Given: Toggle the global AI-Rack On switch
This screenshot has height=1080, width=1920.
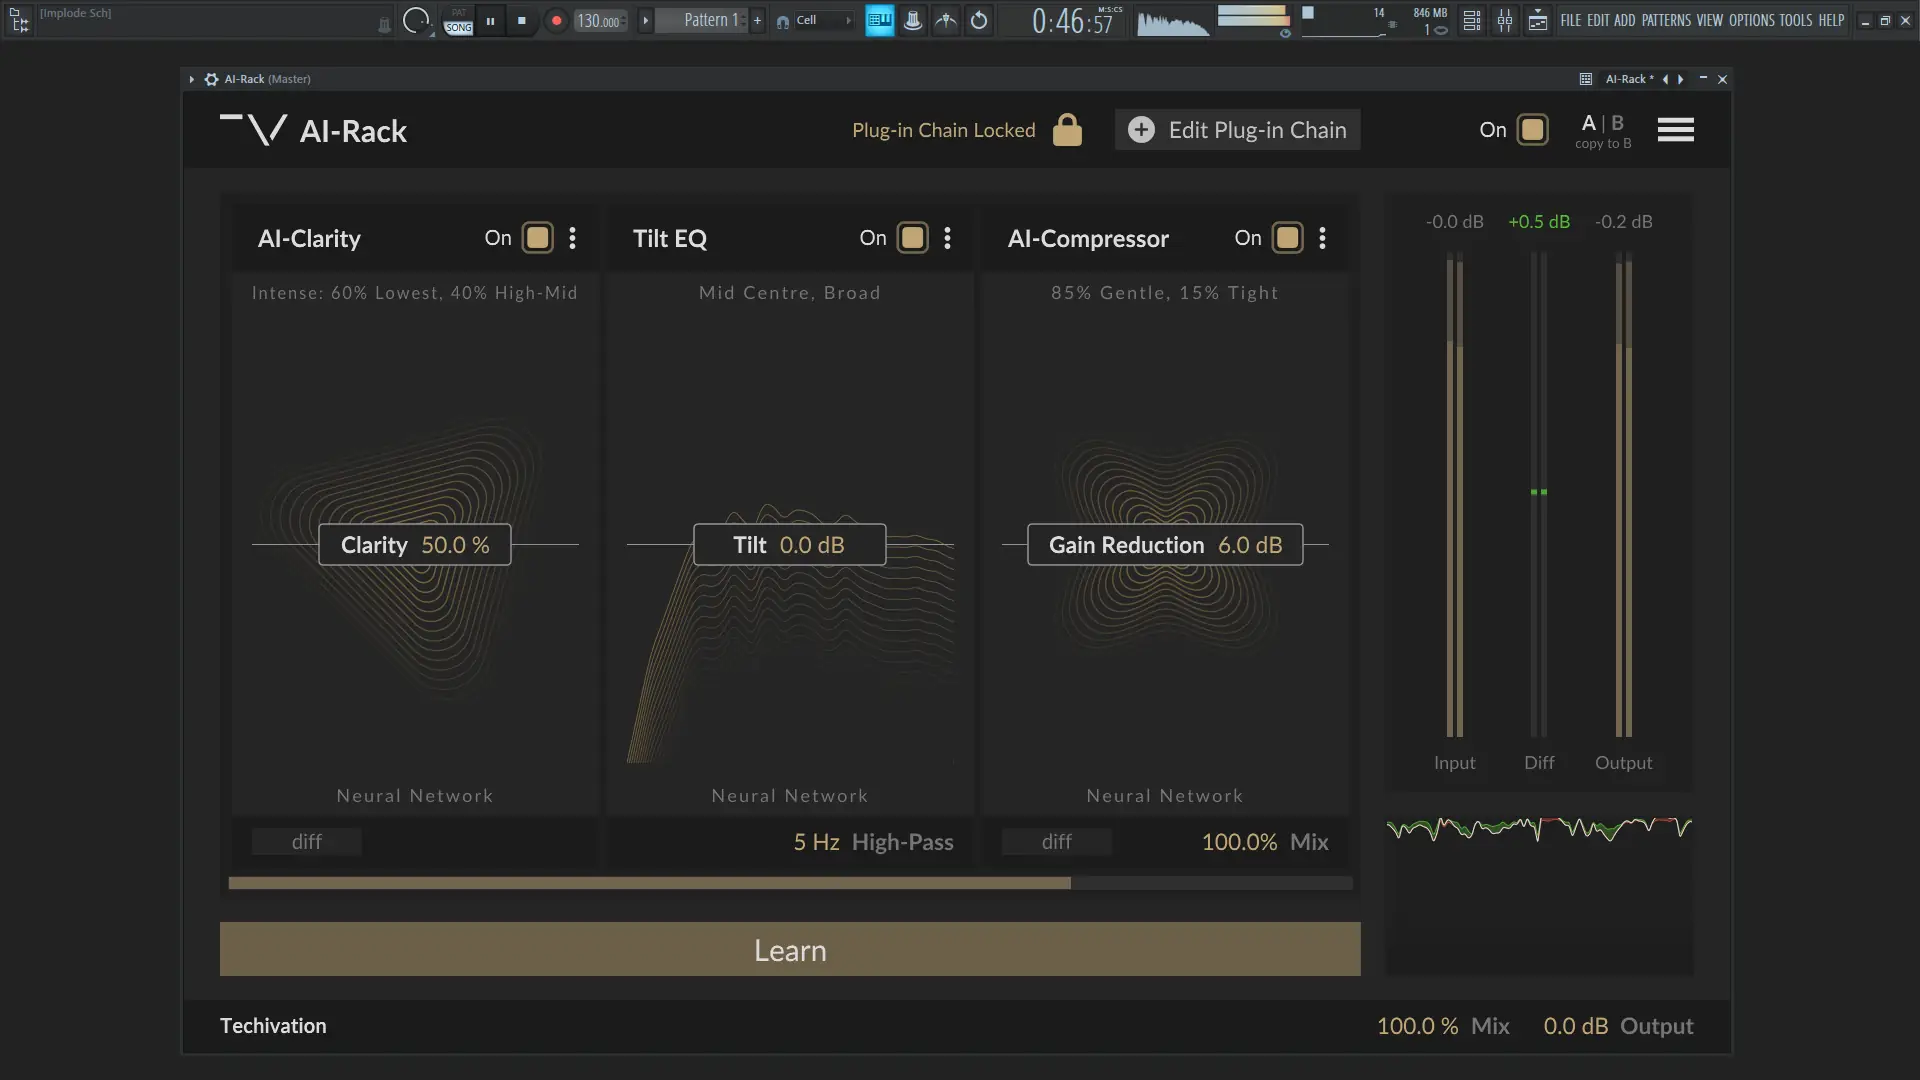Looking at the screenshot, I should 1532,130.
